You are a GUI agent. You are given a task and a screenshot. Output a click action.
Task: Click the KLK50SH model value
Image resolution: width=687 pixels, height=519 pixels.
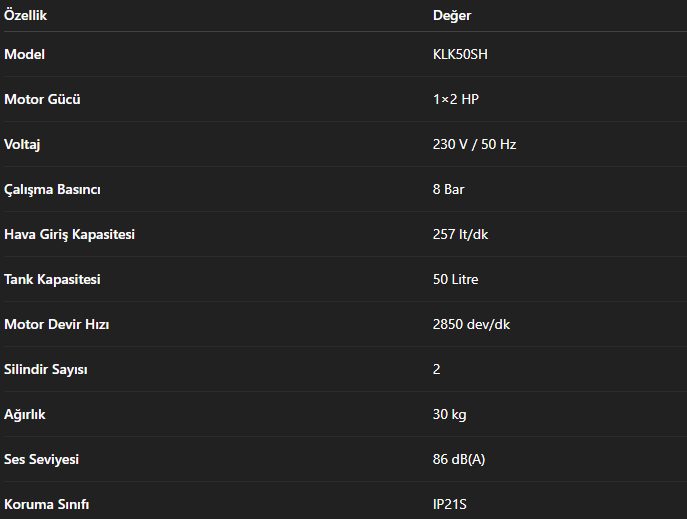point(460,54)
